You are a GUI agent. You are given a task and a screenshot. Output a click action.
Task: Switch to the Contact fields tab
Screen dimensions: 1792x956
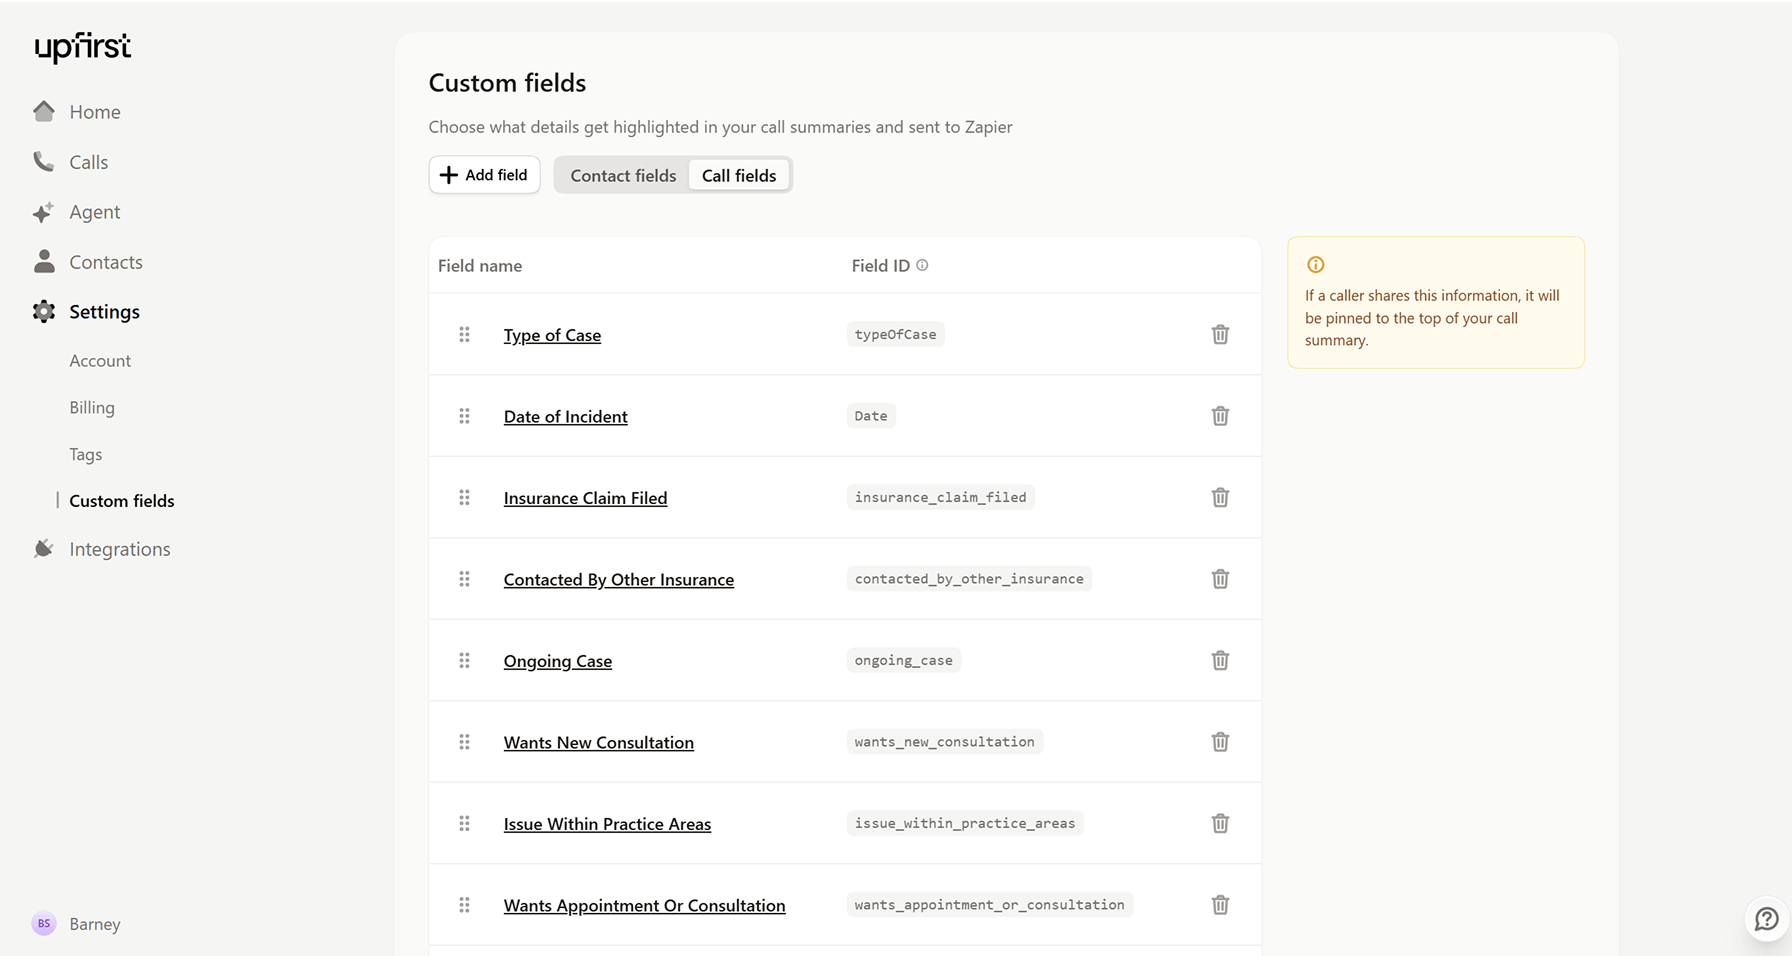[623, 176]
